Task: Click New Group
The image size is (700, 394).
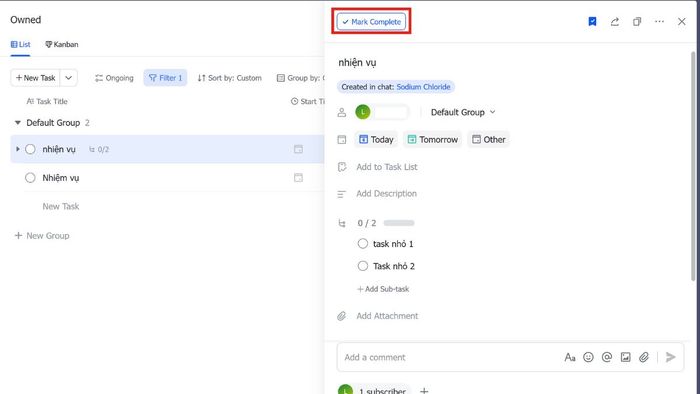Action: tap(42, 236)
